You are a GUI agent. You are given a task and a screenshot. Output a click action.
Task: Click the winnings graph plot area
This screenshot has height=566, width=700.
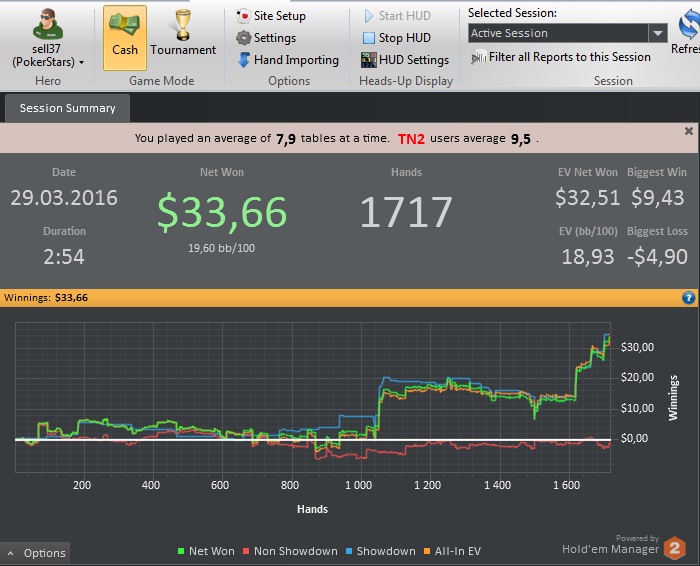312,397
